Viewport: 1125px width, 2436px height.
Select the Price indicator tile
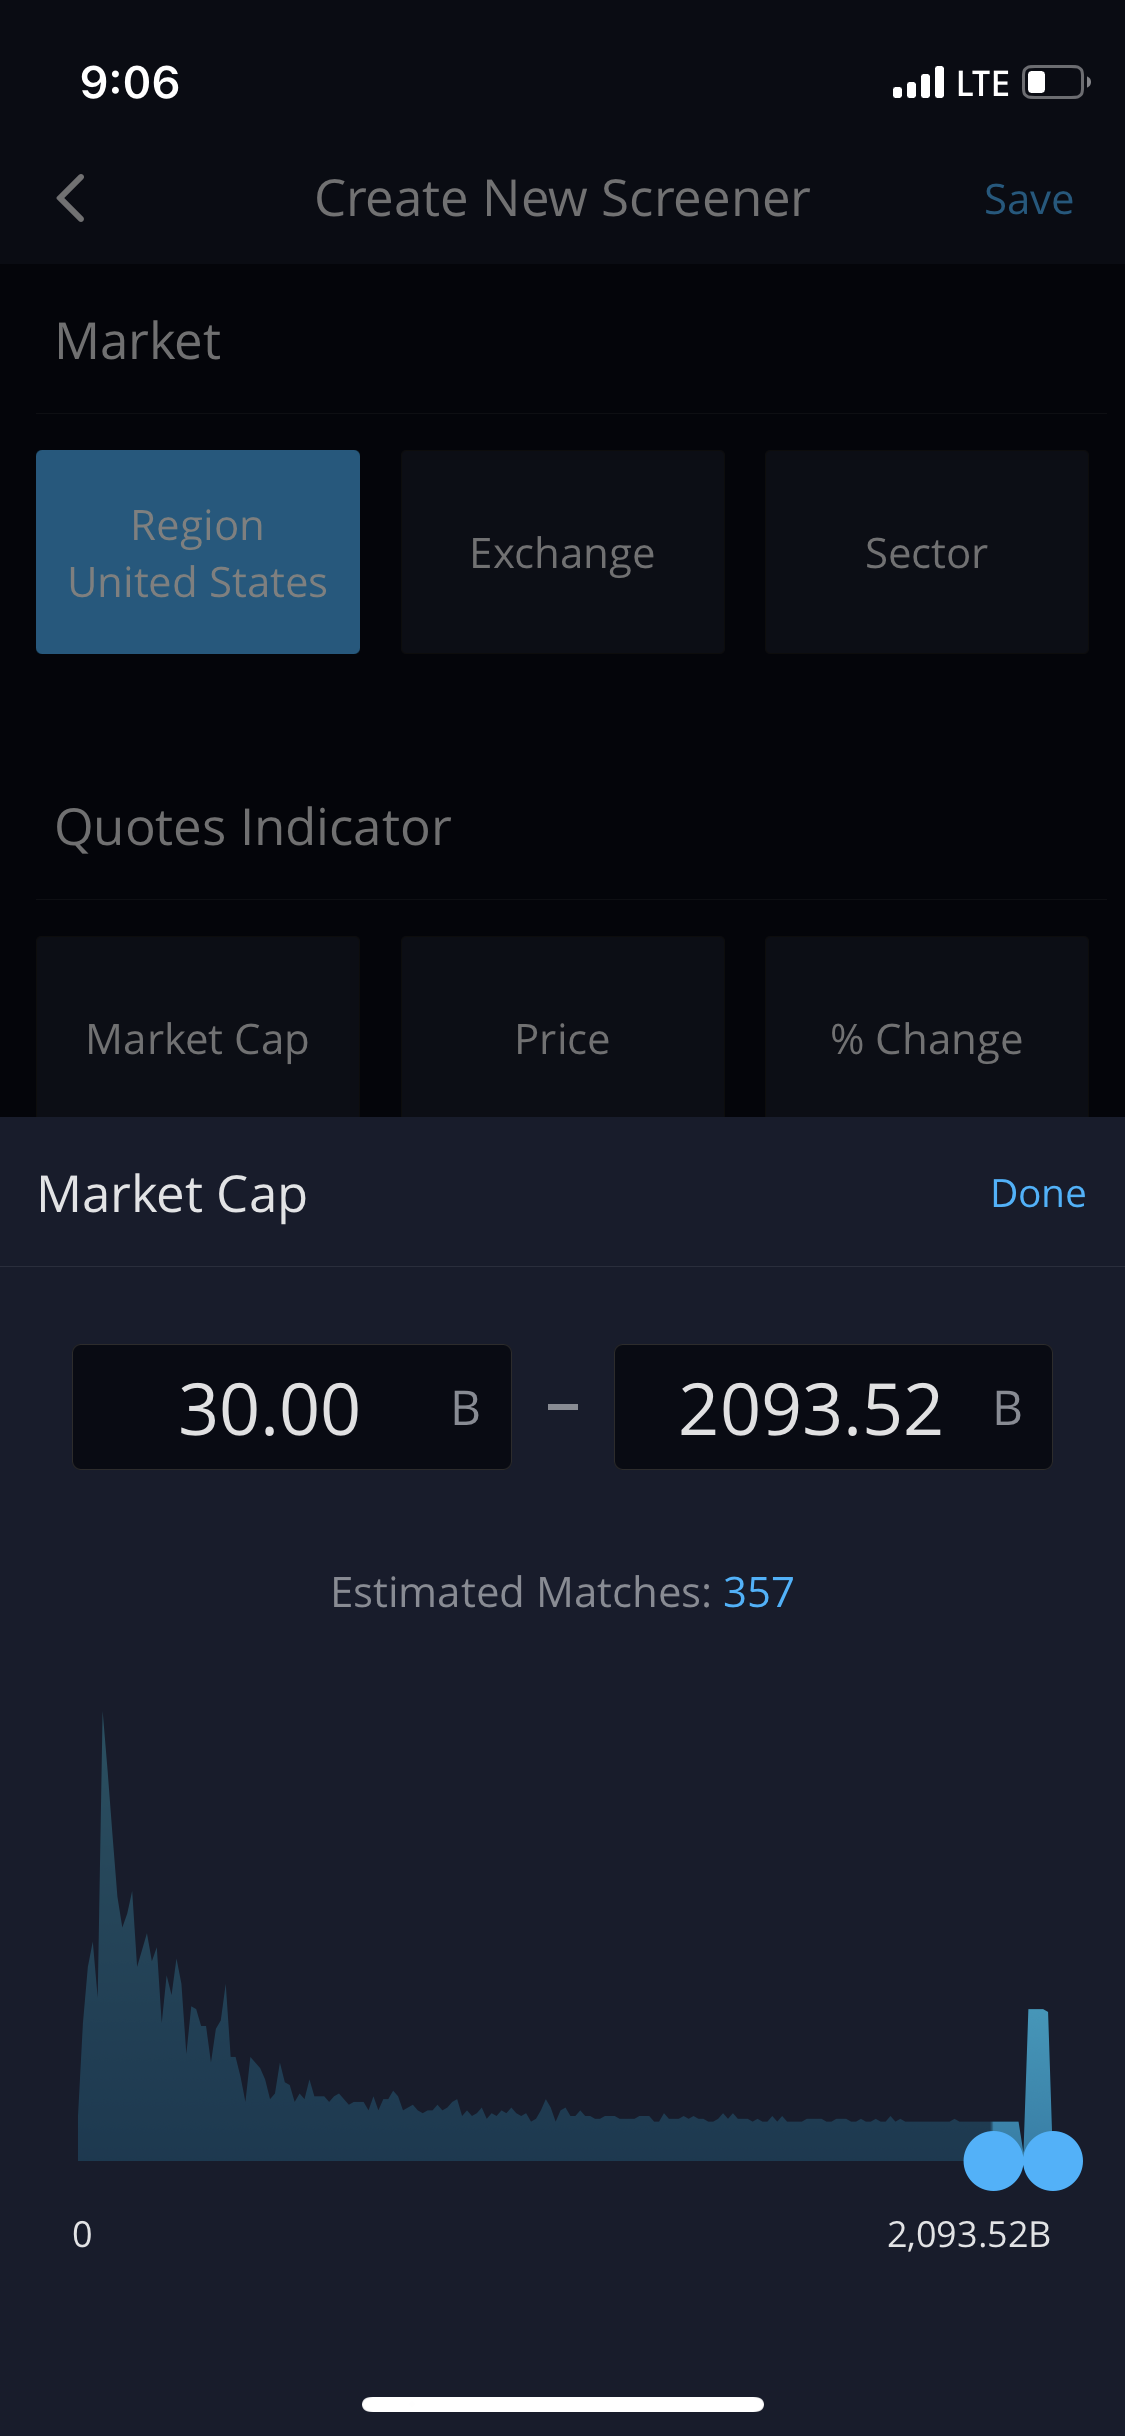point(562,1036)
